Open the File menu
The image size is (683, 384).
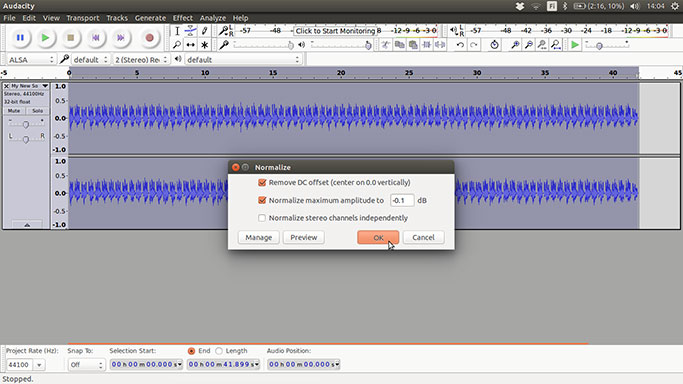point(9,18)
